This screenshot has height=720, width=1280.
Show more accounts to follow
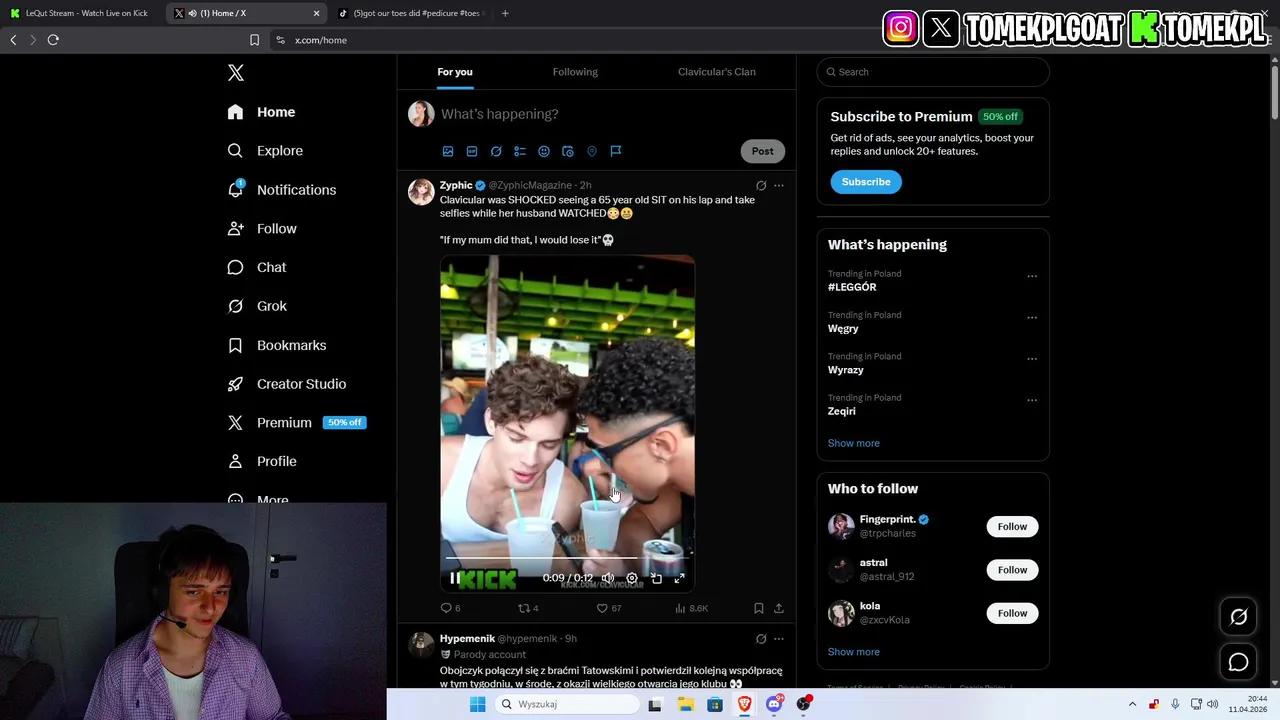pyautogui.click(x=854, y=652)
